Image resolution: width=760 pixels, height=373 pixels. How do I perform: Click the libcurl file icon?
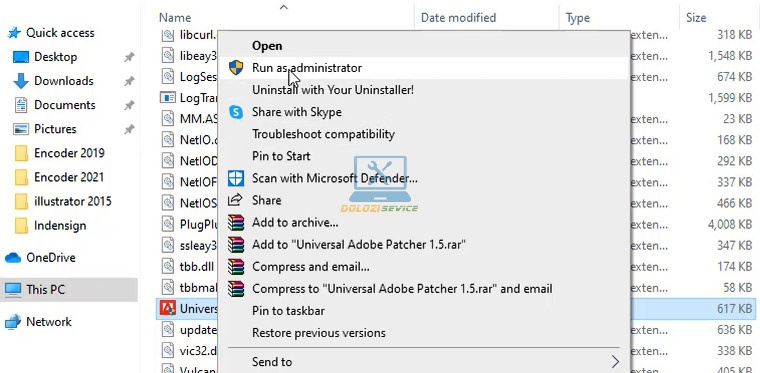(x=168, y=35)
